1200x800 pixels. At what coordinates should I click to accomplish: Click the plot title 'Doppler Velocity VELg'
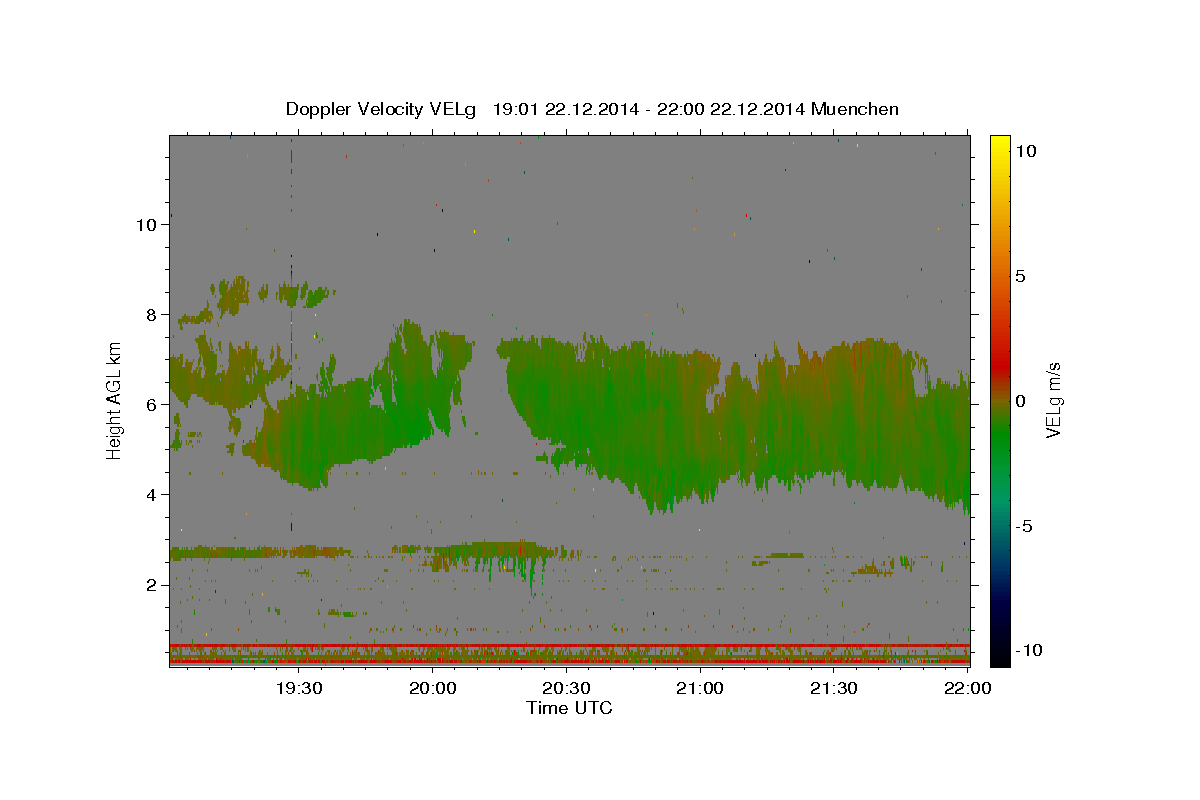point(379,109)
